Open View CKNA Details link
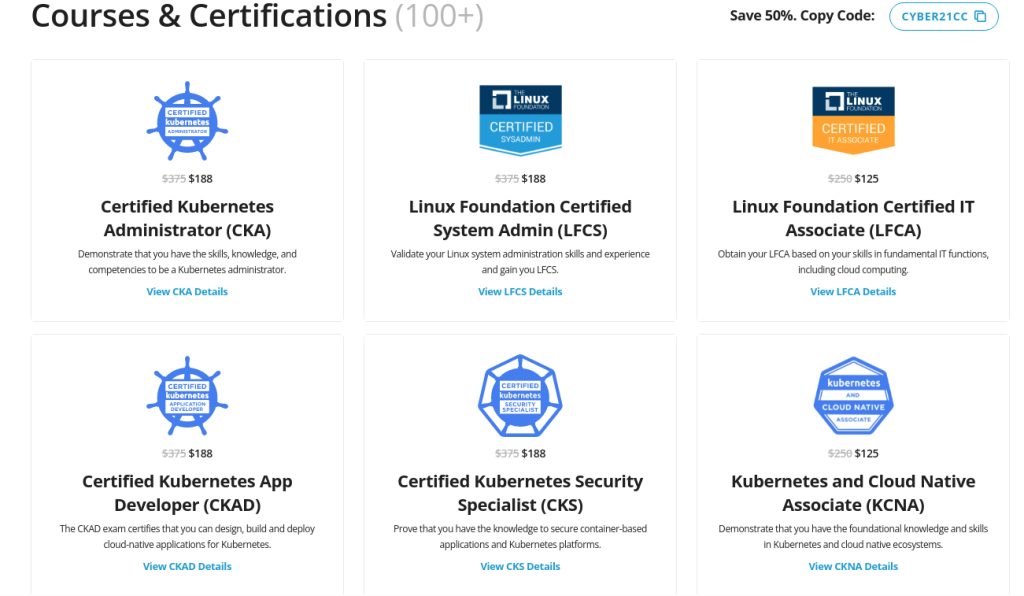Screen dimensions: 1024x596 pos(853,566)
